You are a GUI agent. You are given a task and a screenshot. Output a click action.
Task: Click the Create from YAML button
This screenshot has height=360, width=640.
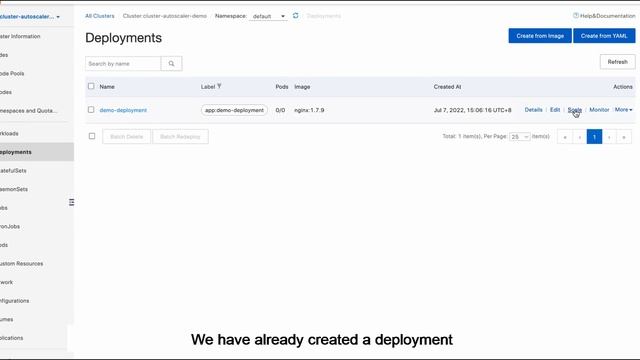[604, 36]
